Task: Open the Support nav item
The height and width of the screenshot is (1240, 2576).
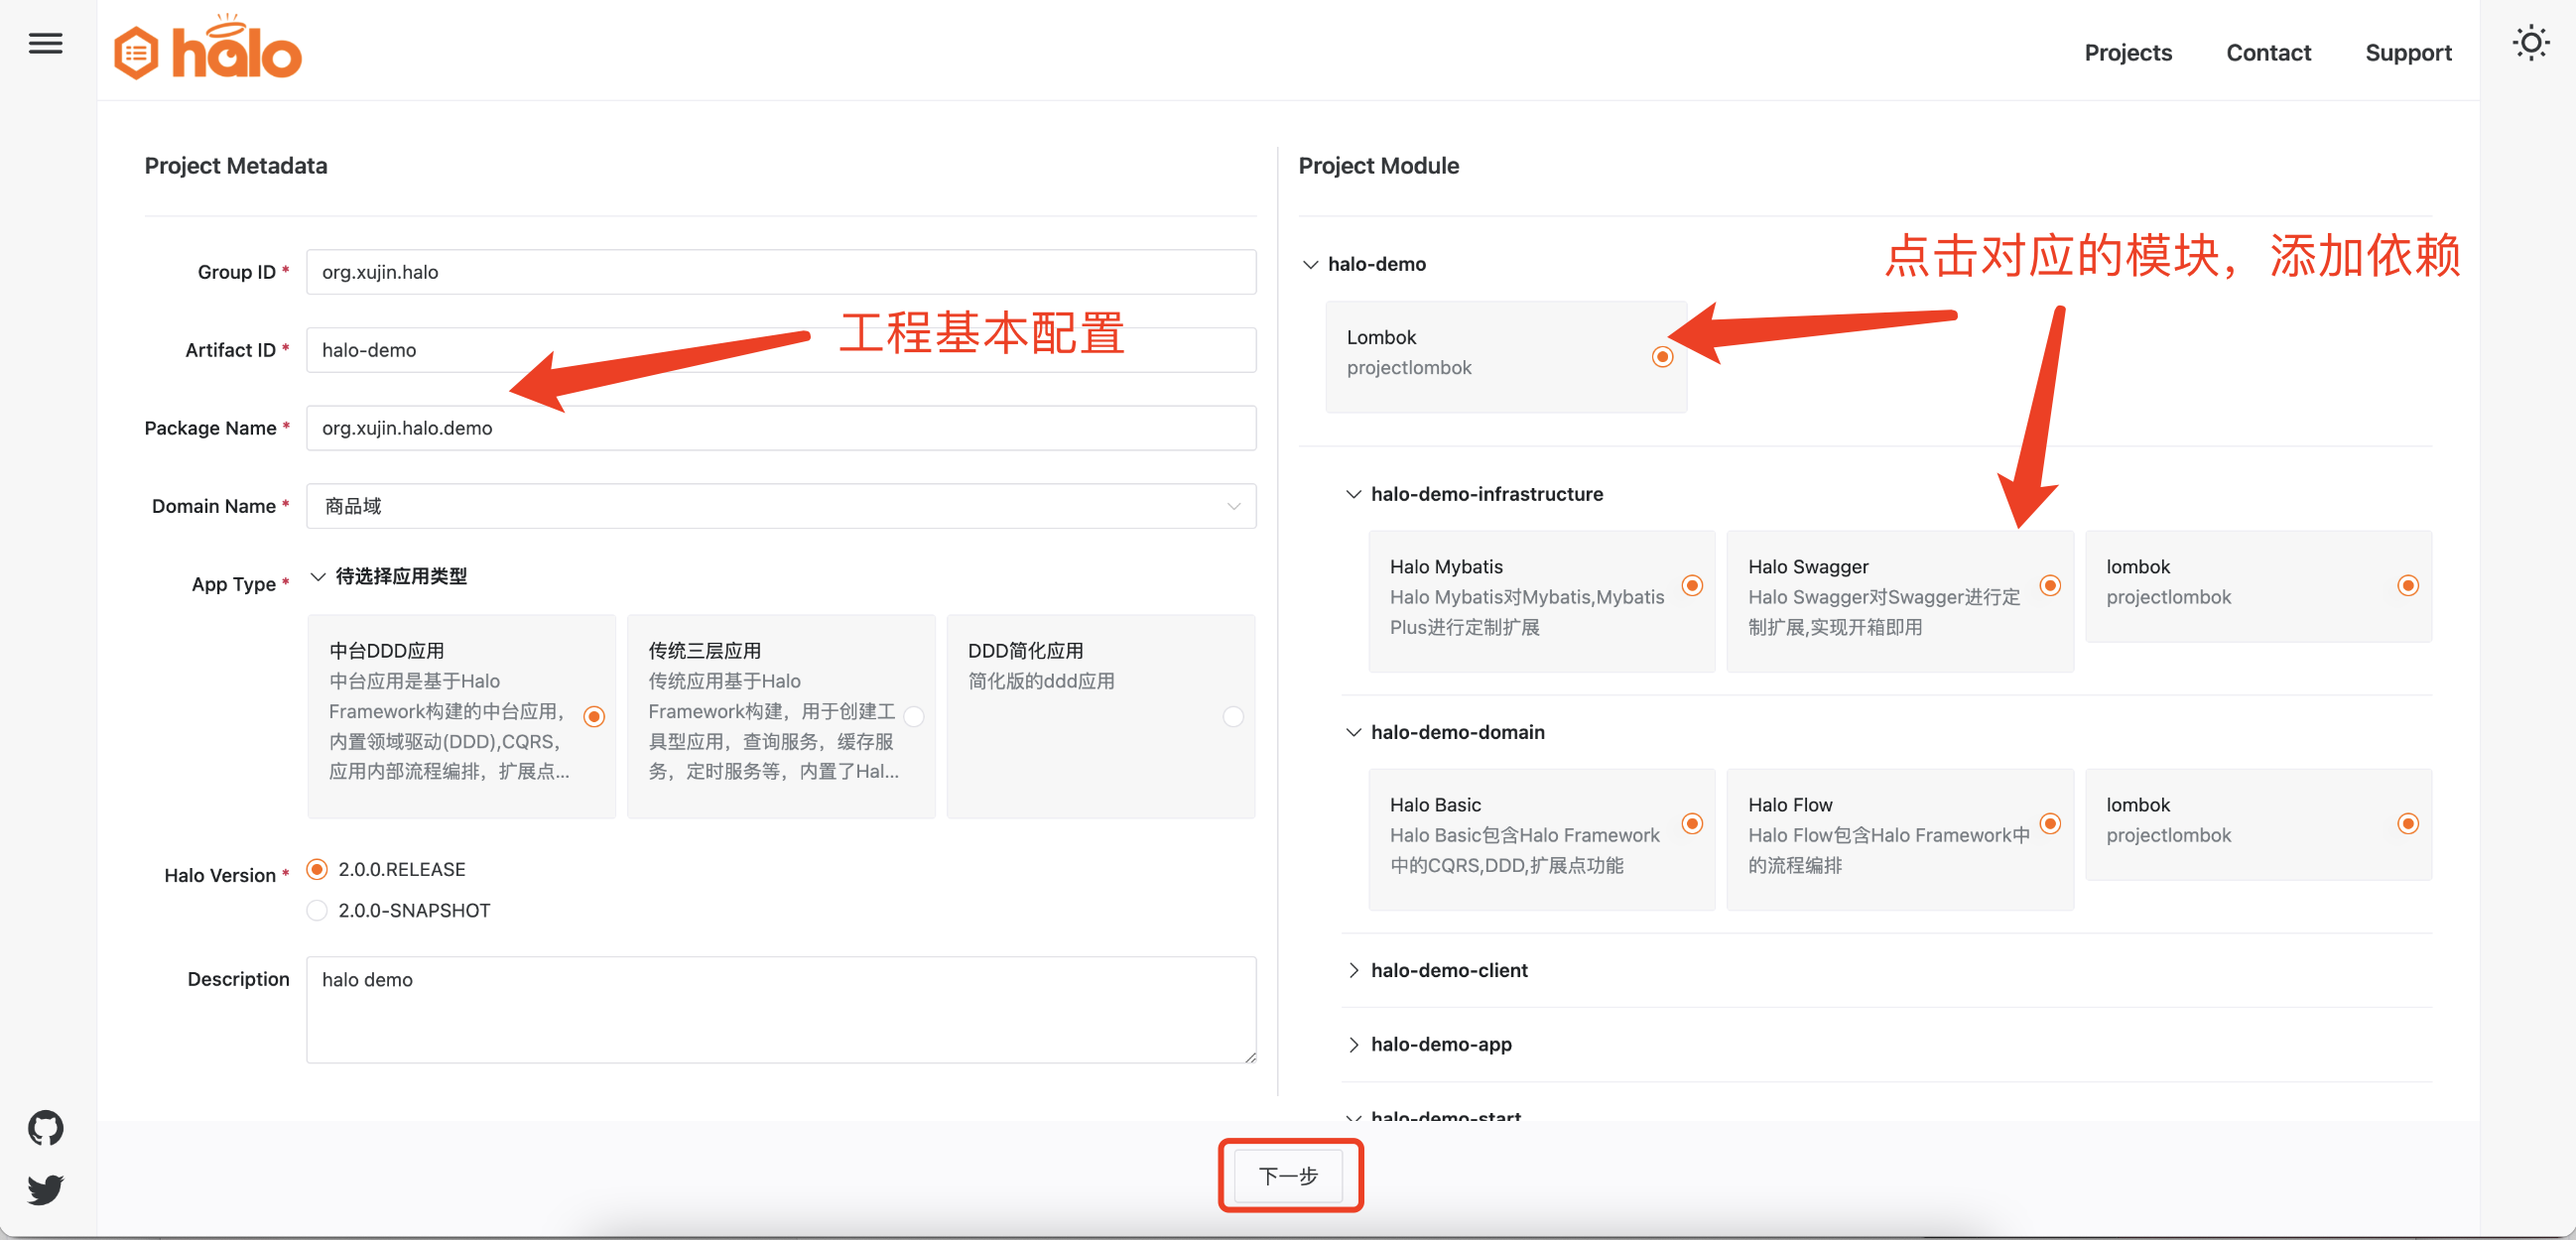Action: pos(2408,53)
